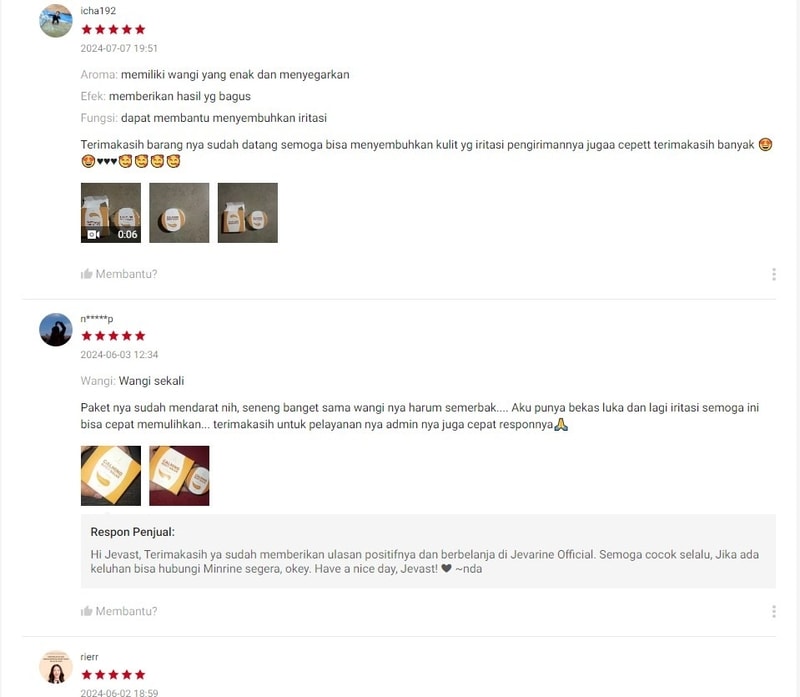Click the n*****p username
Viewport: 800px width, 697px height.
pyautogui.click(x=96, y=319)
